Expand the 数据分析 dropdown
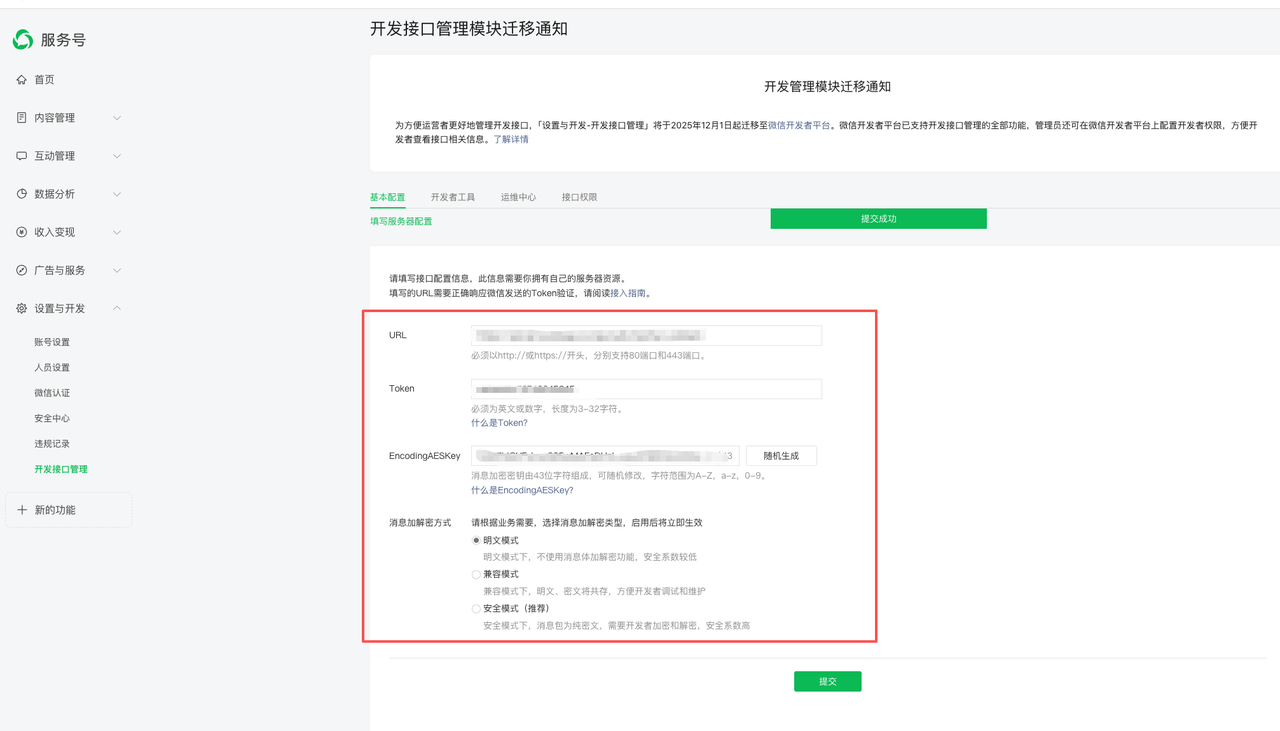This screenshot has width=1280, height=731. pyautogui.click(x=116, y=193)
